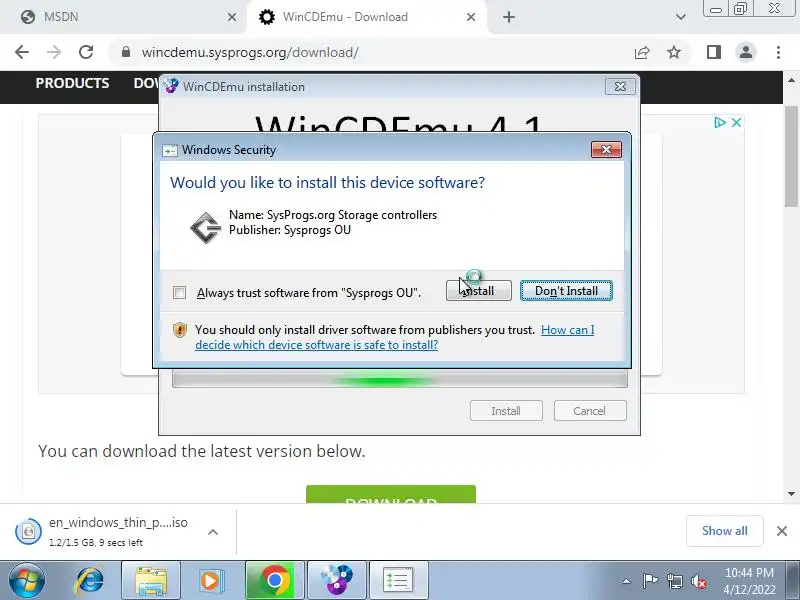Close the Windows Security dialog
This screenshot has width=800, height=600.
[x=606, y=149]
